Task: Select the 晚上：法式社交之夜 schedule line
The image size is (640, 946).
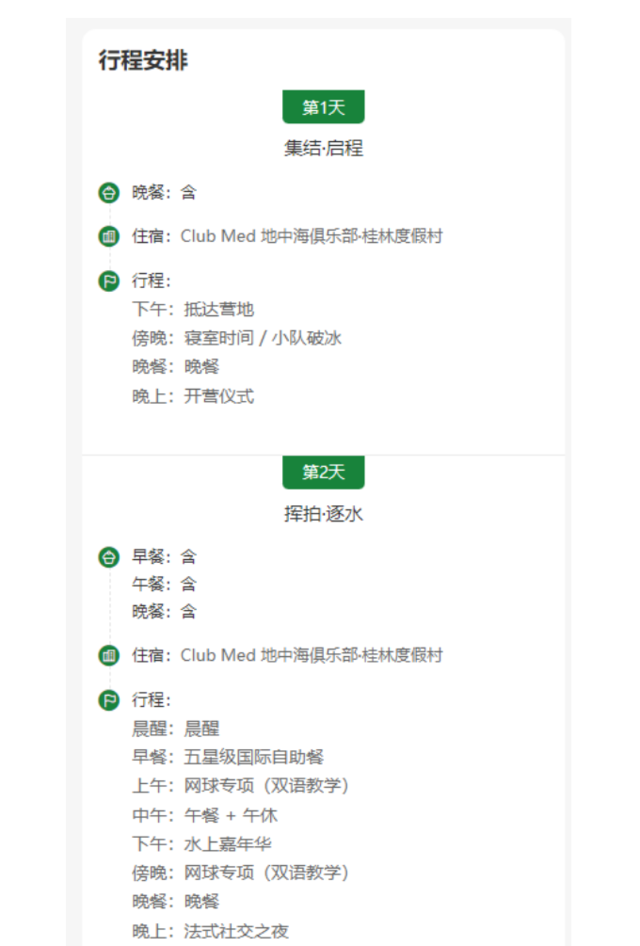Action: click(211, 931)
